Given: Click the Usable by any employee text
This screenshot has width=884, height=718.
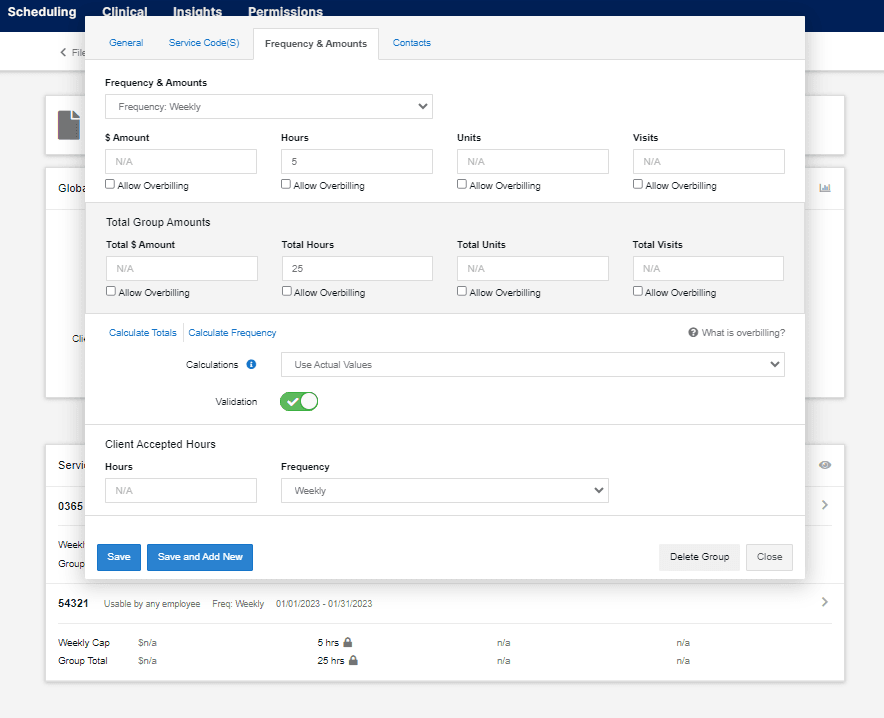Looking at the screenshot, I should pyautogui.click(x=152, y=604).
